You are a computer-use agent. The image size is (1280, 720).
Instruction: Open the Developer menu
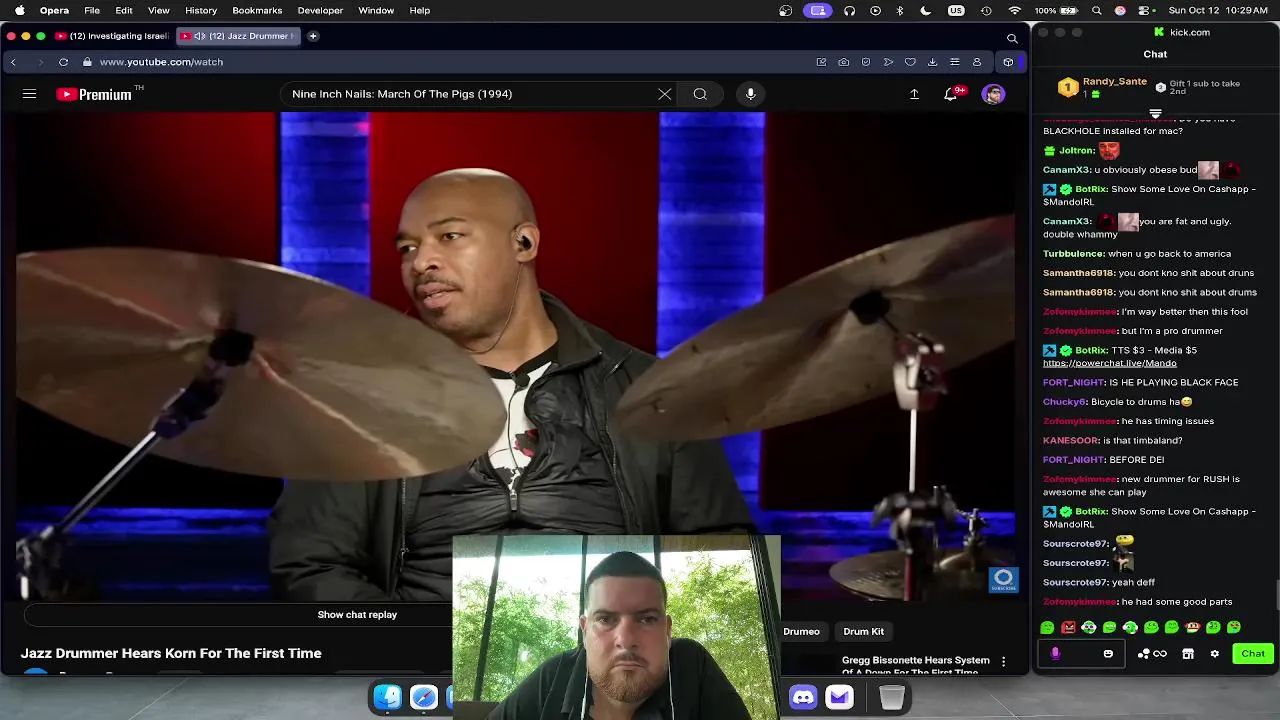click(x=320, y=10)
